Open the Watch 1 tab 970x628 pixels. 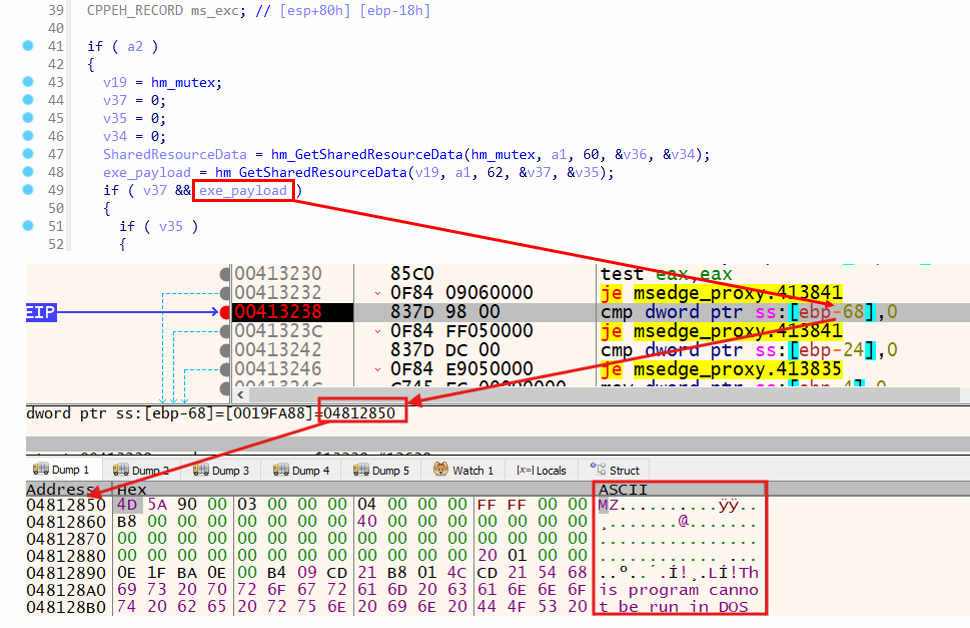pyautogui.click(x=463, y=470)
